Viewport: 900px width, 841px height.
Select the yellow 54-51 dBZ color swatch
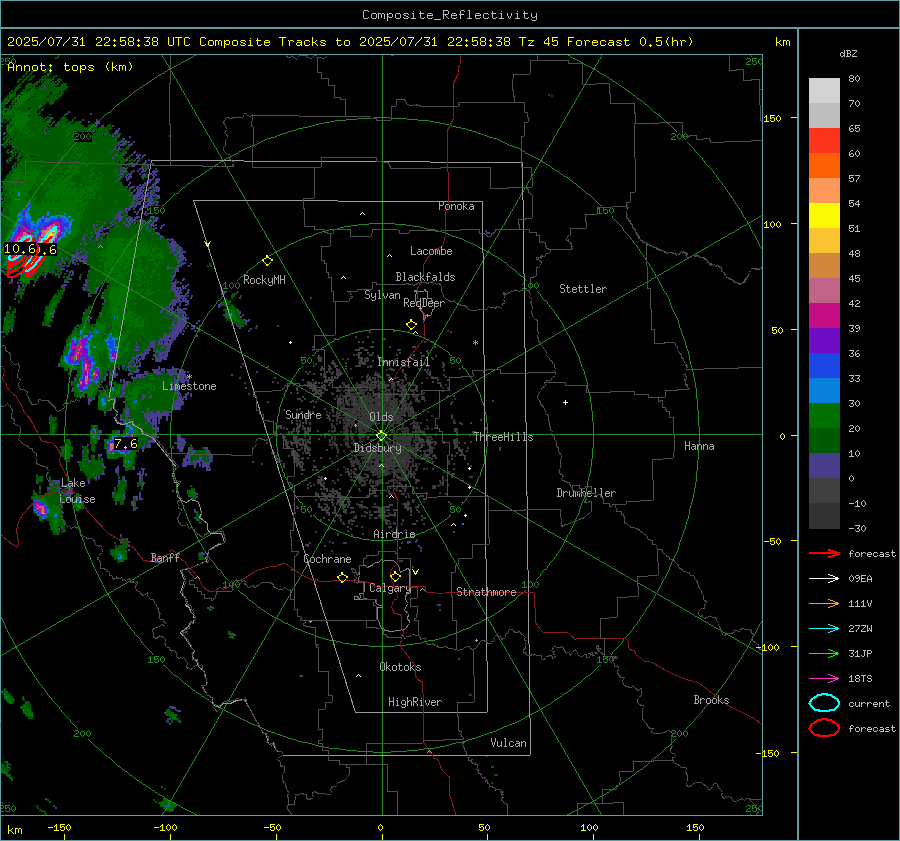(x=824, y=216)
